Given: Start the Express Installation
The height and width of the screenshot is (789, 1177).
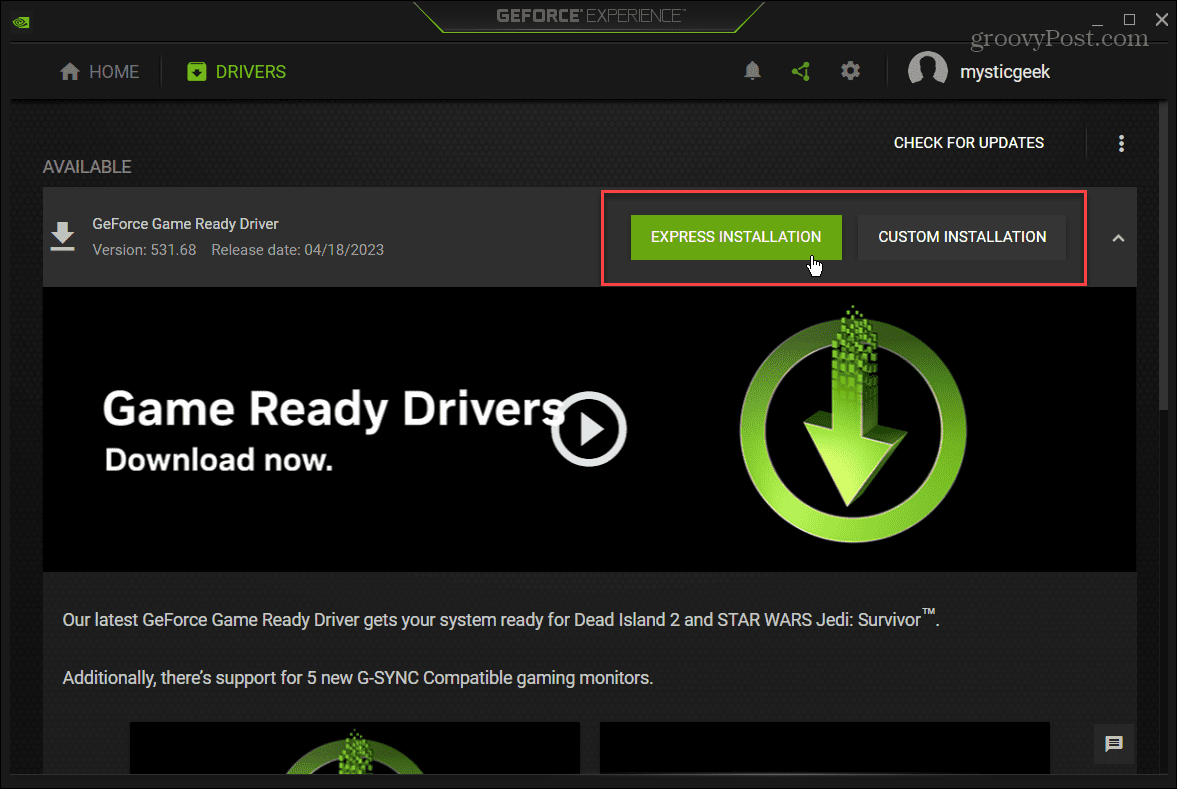Looking at the screenshot, I should tap(735, 237).
